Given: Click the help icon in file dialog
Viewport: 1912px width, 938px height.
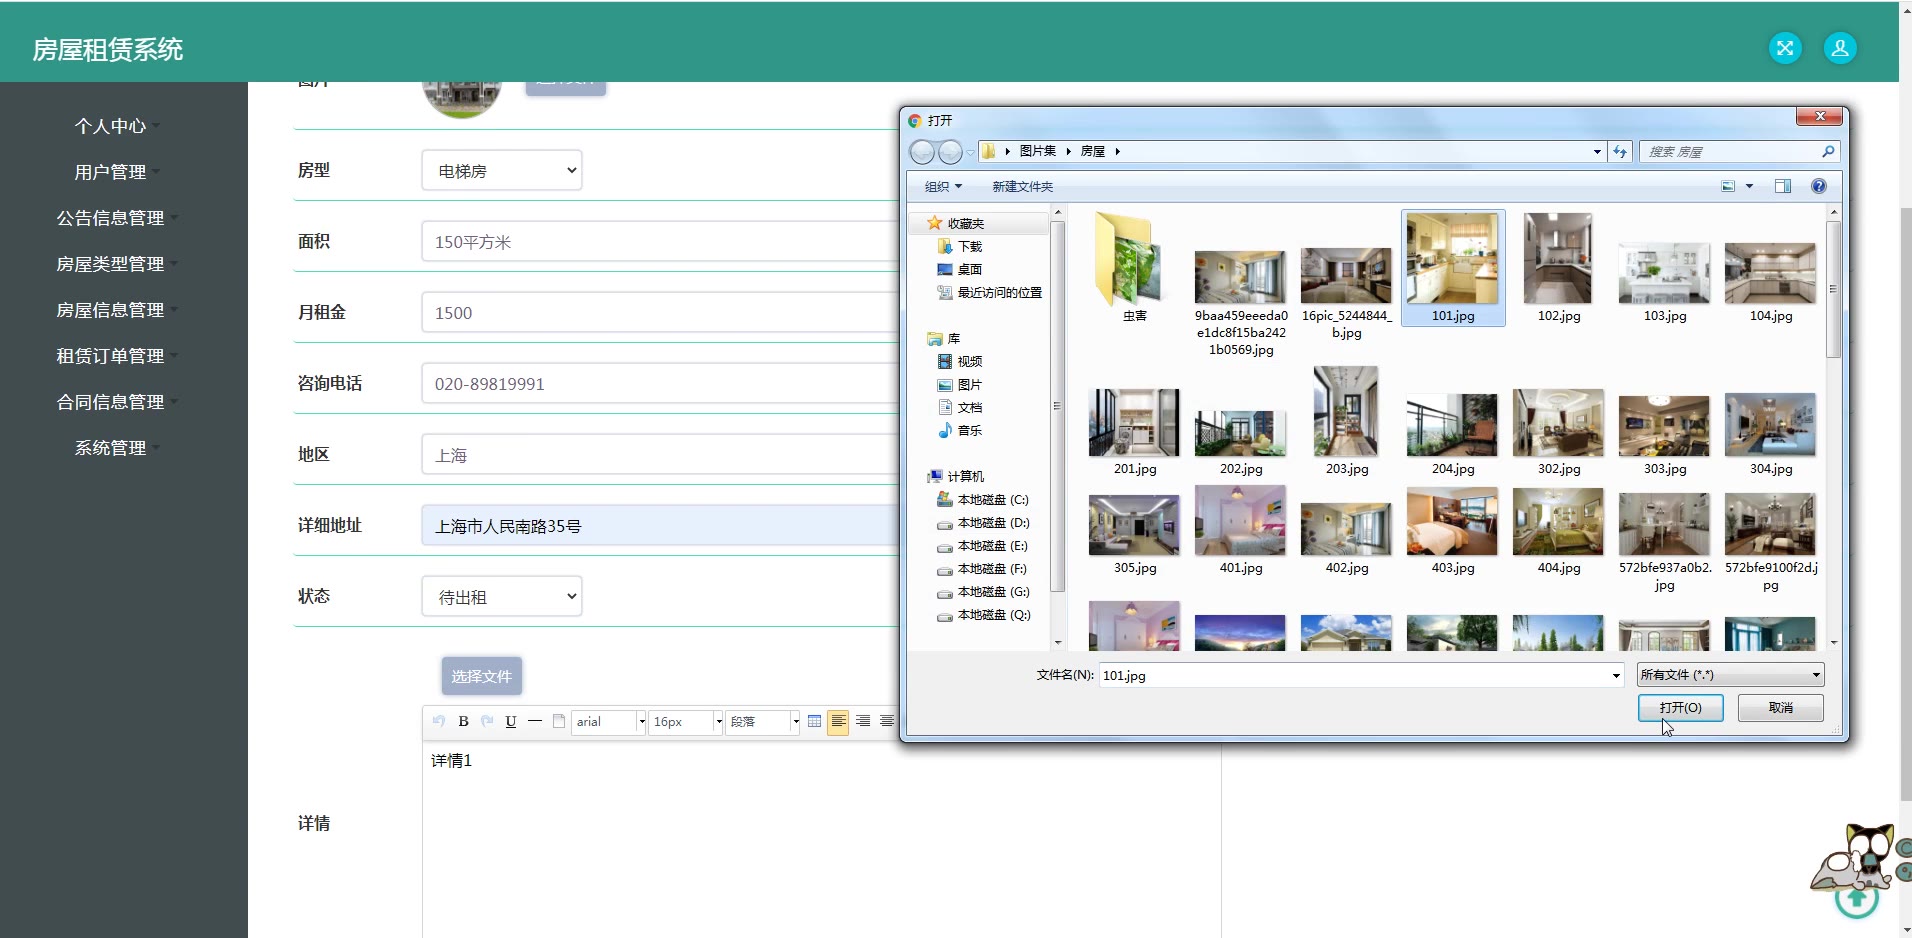Looking at the screenshot, I should [x=1818, y=186].
